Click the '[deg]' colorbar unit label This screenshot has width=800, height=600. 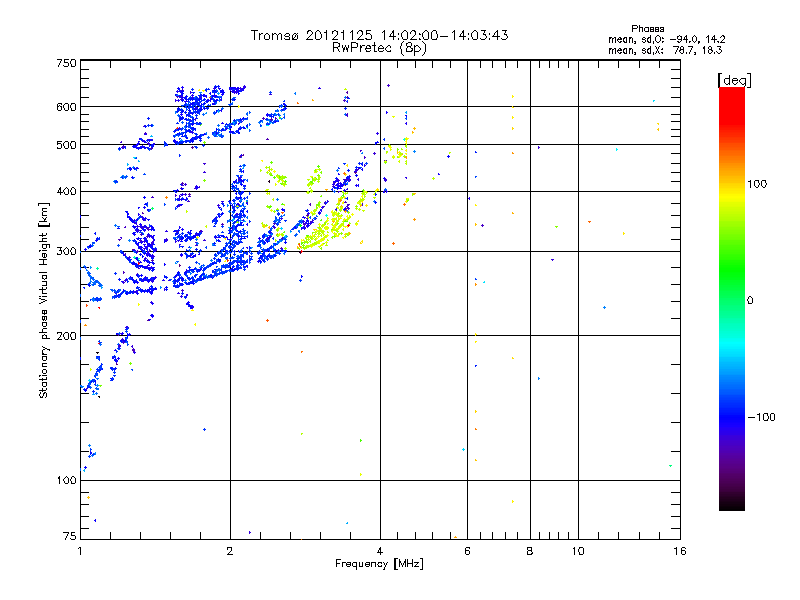click(734, 80)
